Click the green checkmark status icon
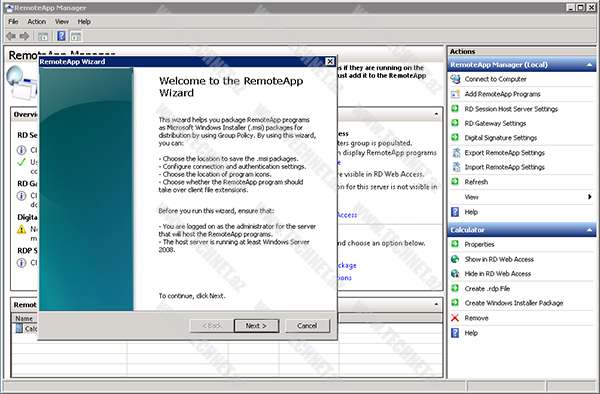Viewport: 600px width, 394px height. [x=21, y=162]
